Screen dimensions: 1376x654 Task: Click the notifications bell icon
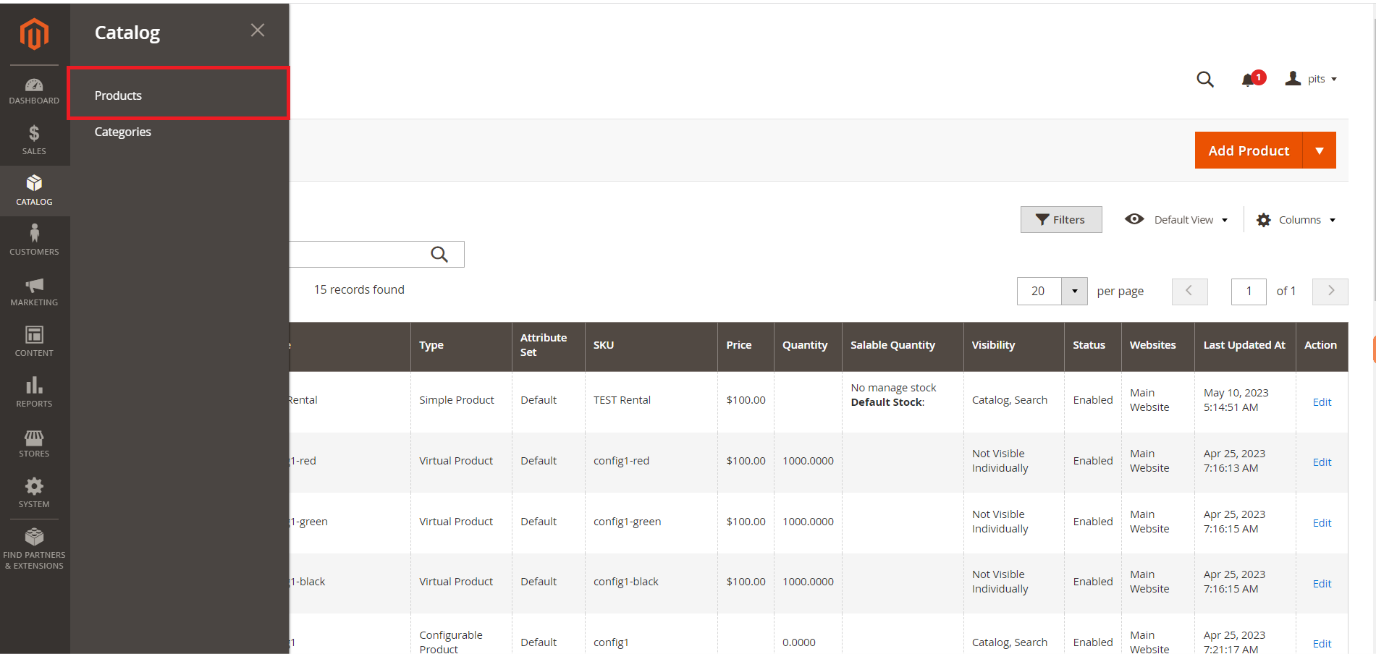pyautogui.click(x=1249, y=80)
